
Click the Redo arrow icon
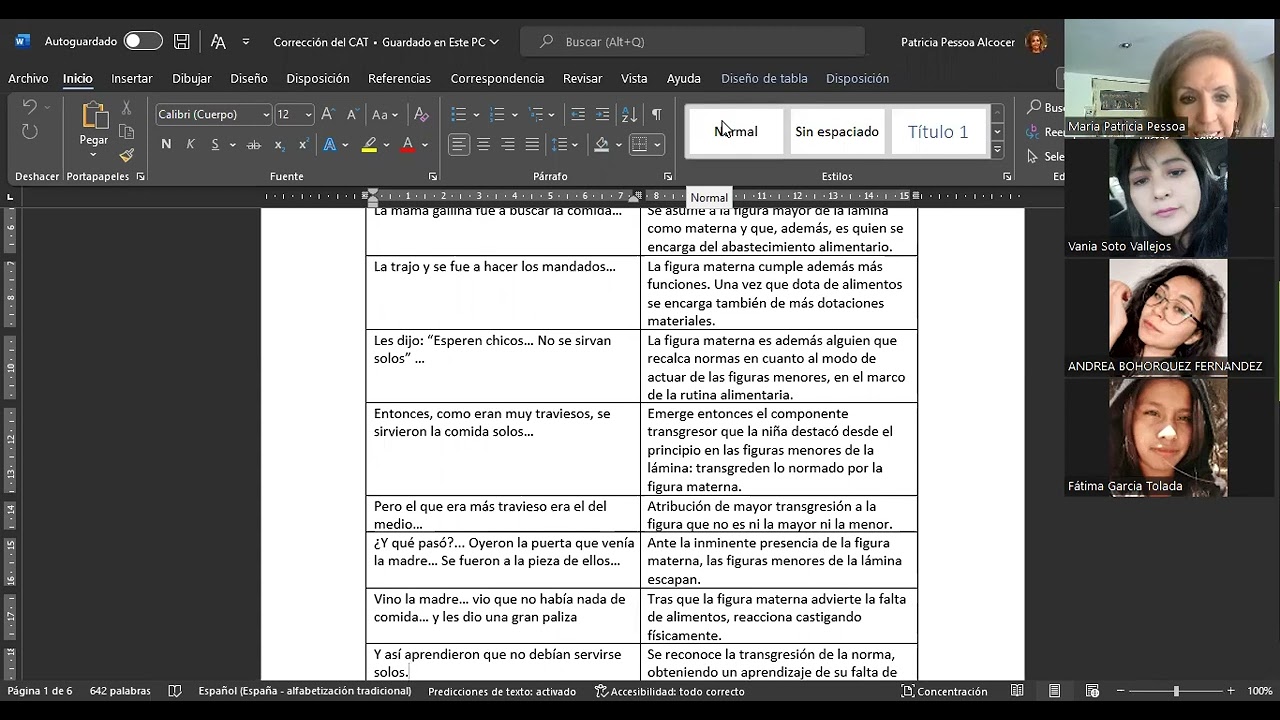click(x=30, y=132)
